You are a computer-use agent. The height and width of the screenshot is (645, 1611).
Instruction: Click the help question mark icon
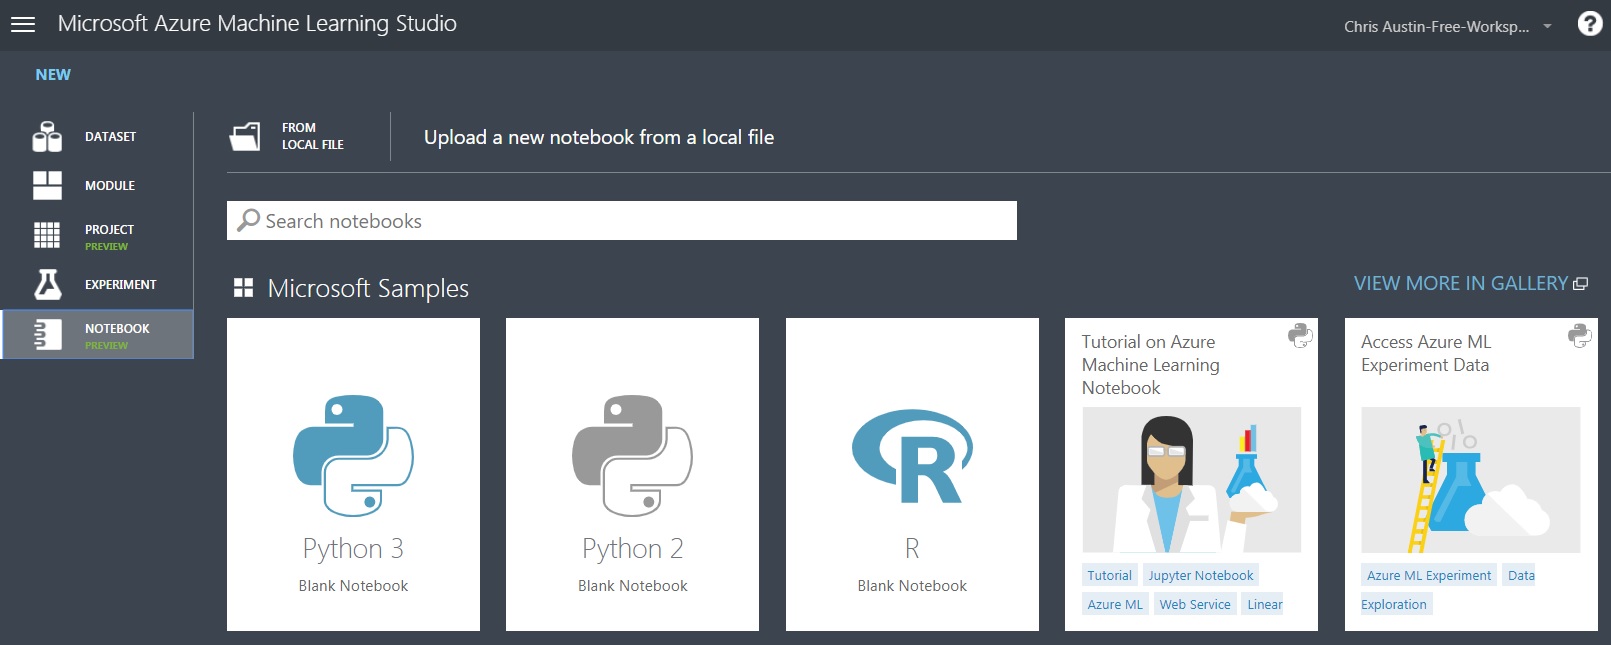click(x=1589, y=24)
